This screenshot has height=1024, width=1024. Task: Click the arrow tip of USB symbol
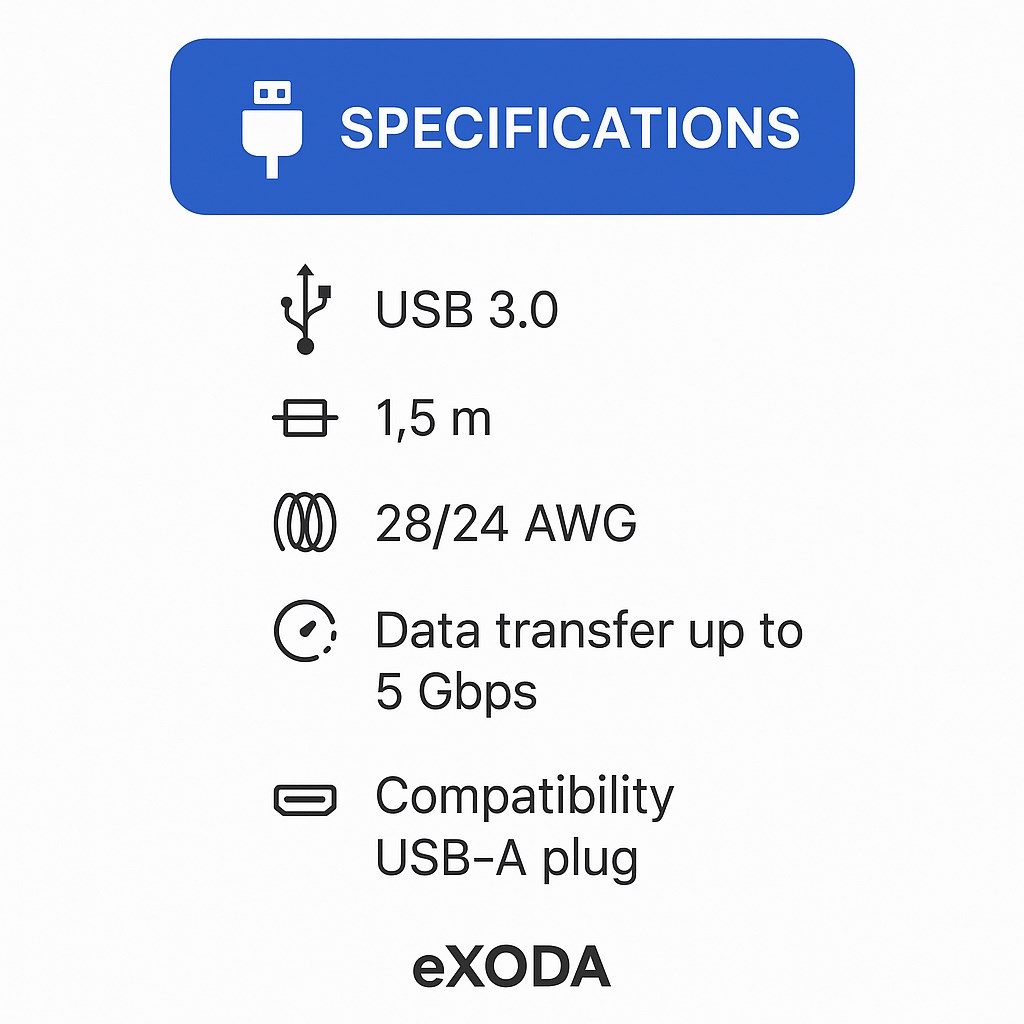point(305,269)
